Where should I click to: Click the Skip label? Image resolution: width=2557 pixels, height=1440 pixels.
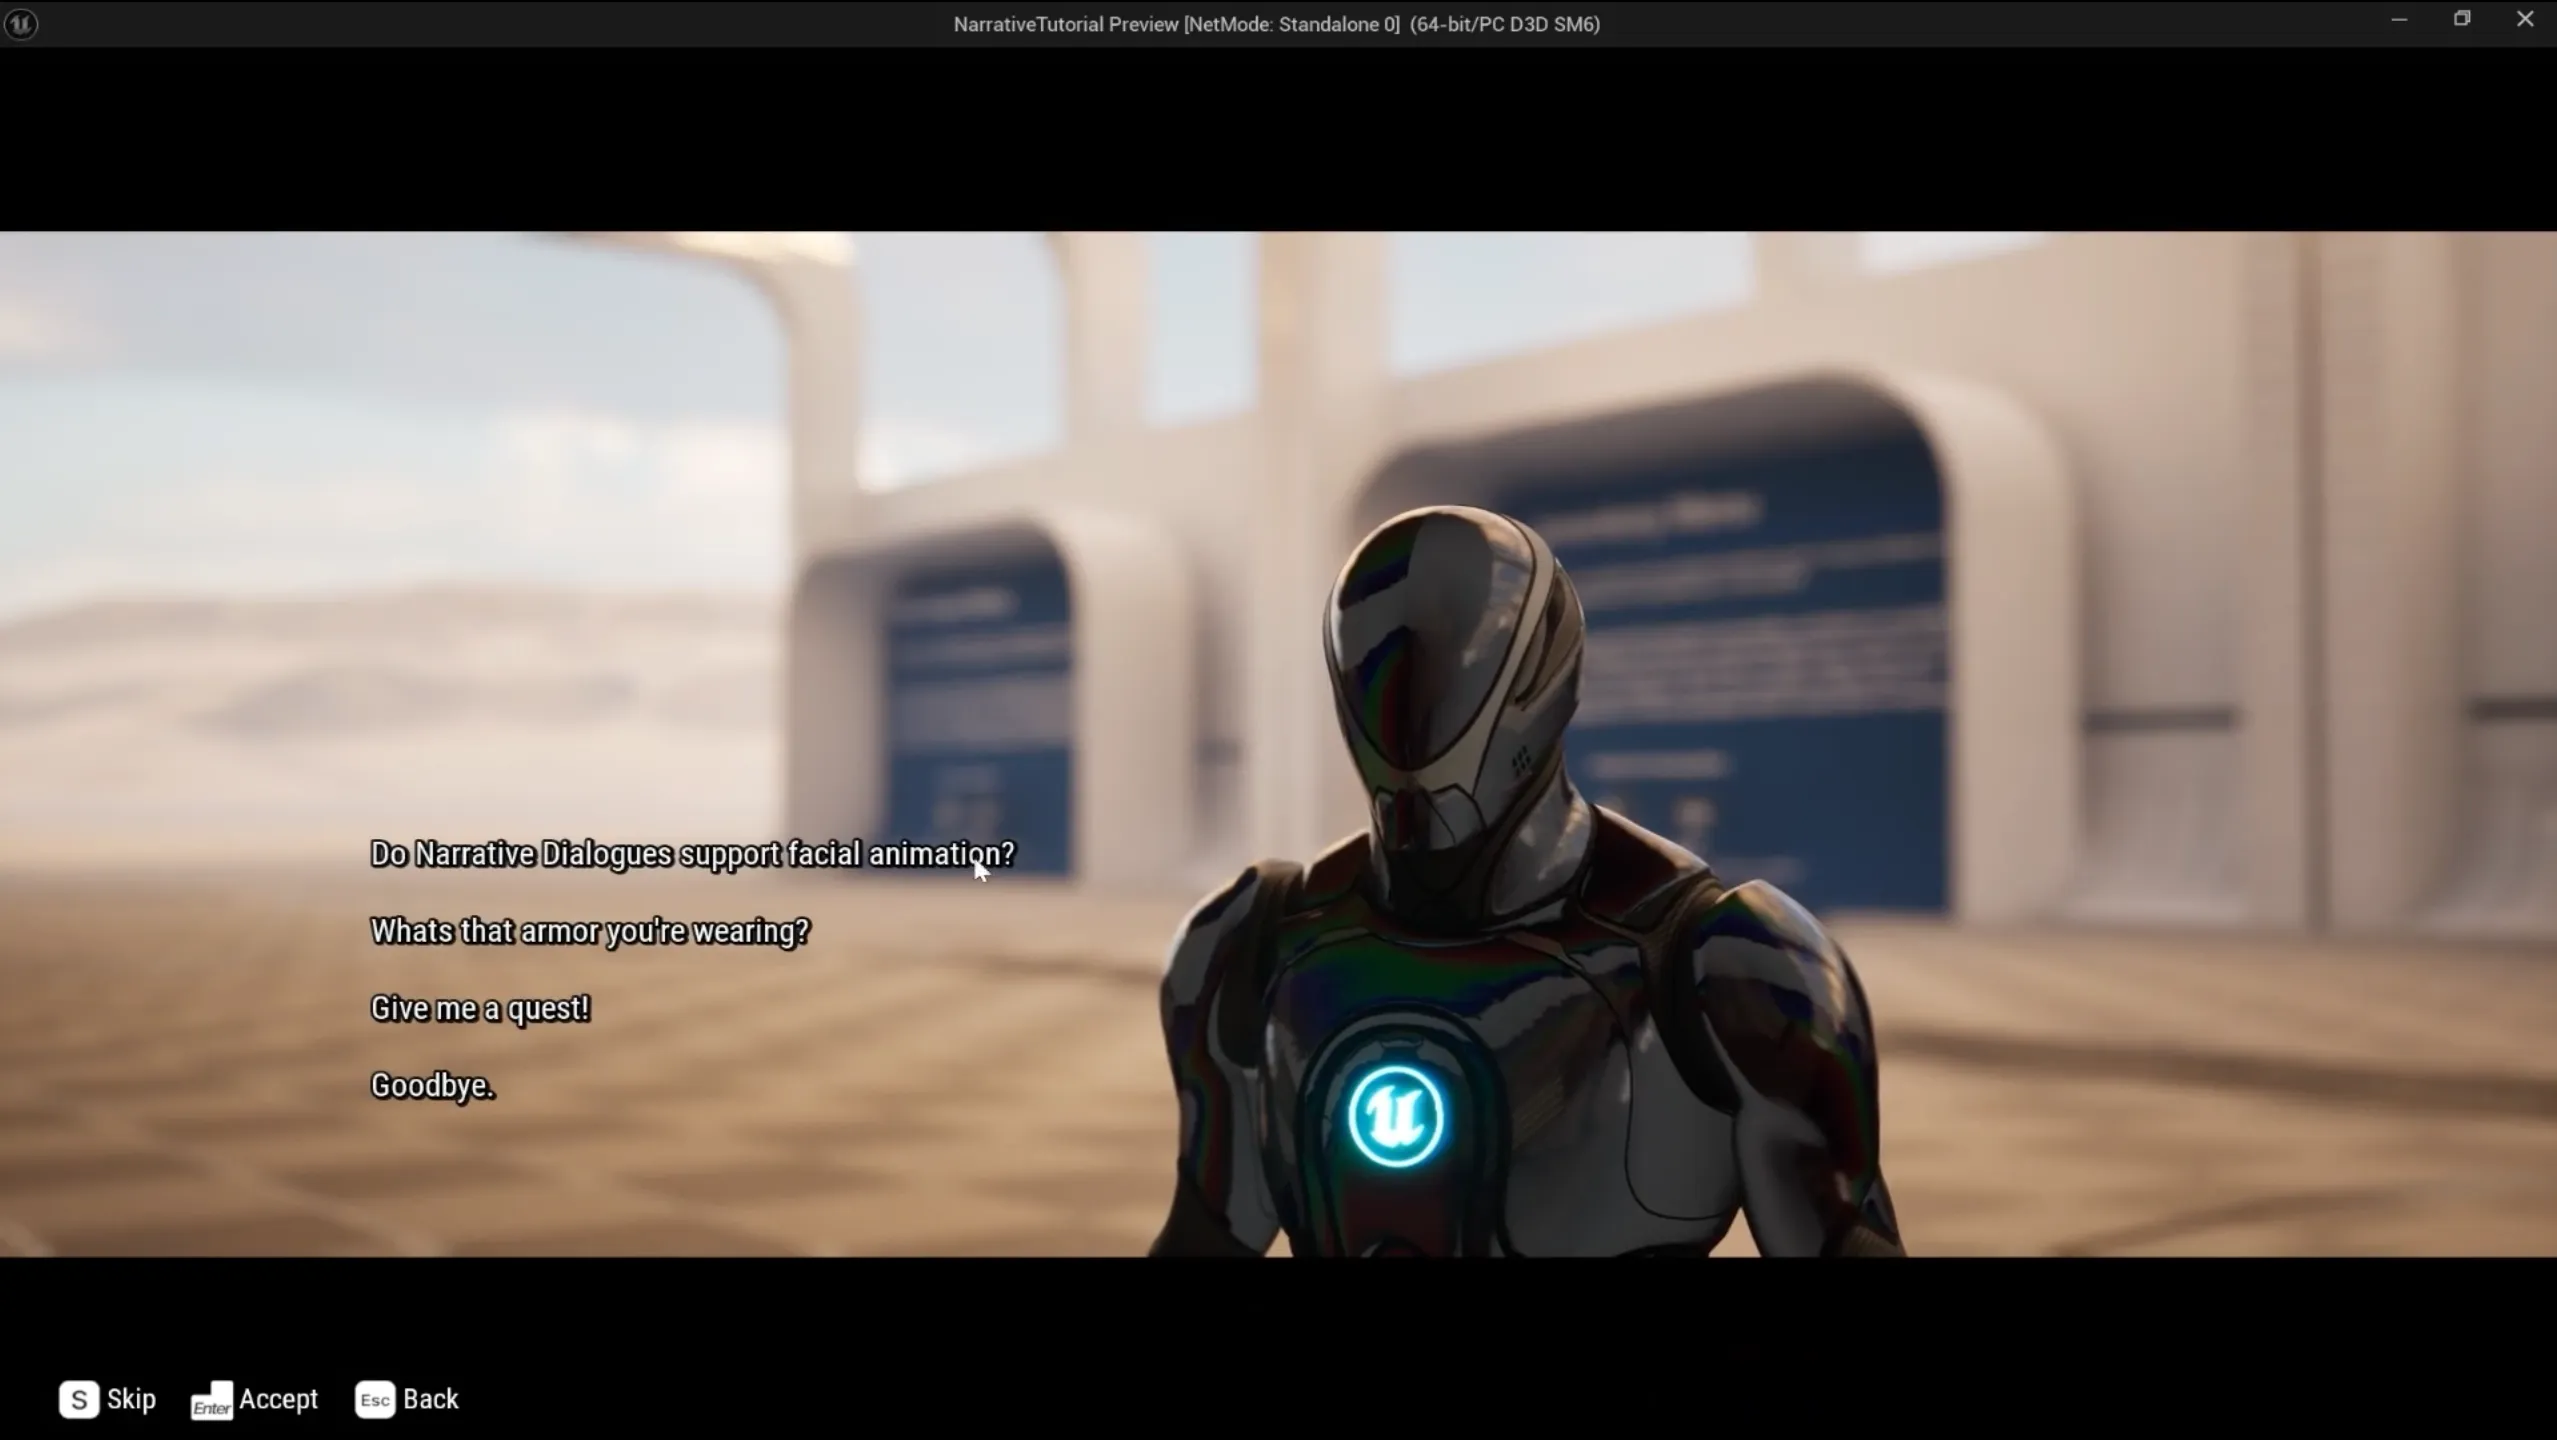point(132,1399)
